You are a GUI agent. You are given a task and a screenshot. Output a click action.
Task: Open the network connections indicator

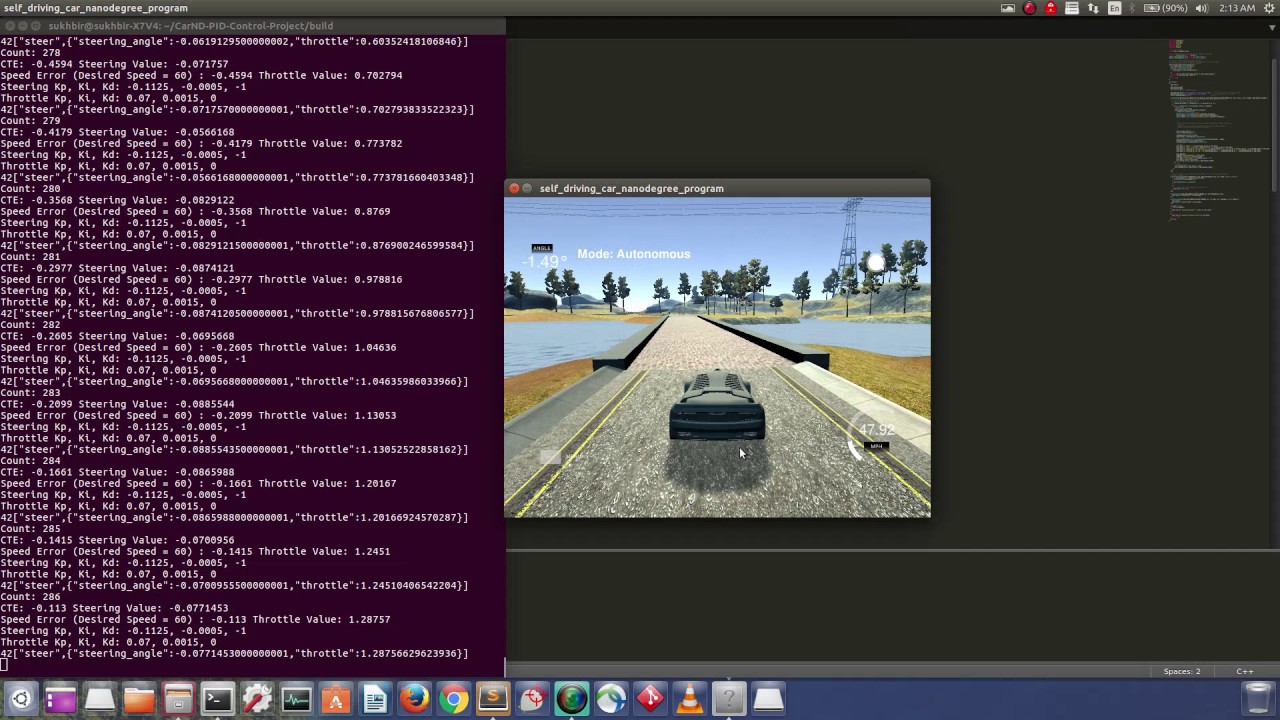click(1094, 8)
